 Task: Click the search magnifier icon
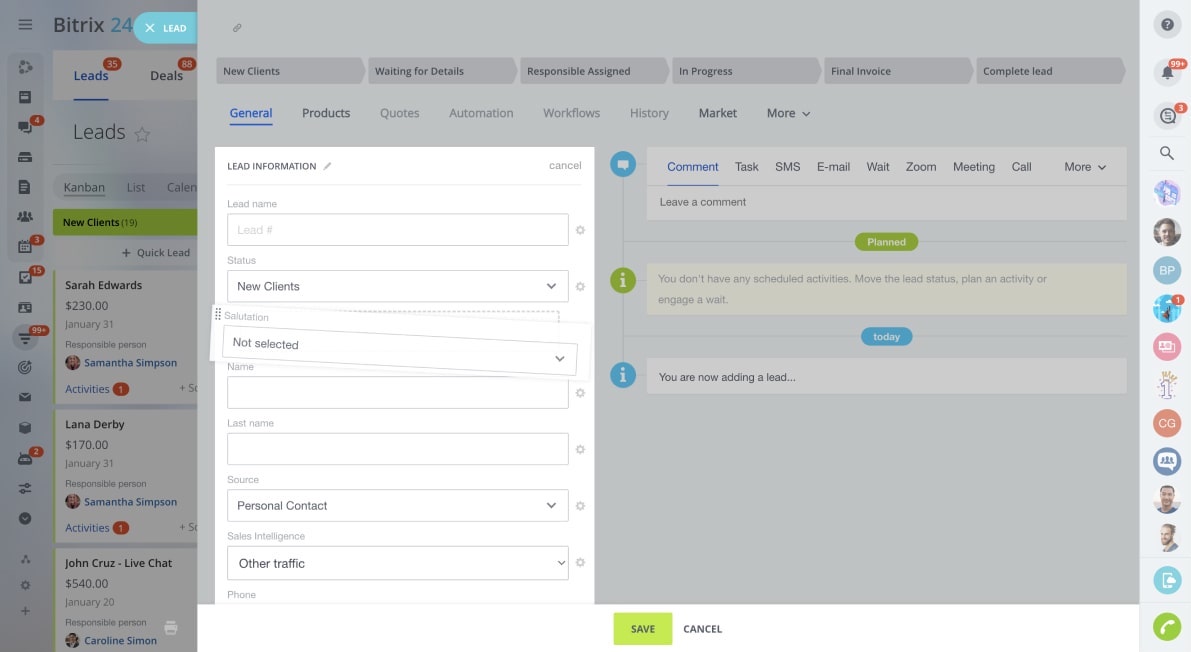coord(1166,153)
